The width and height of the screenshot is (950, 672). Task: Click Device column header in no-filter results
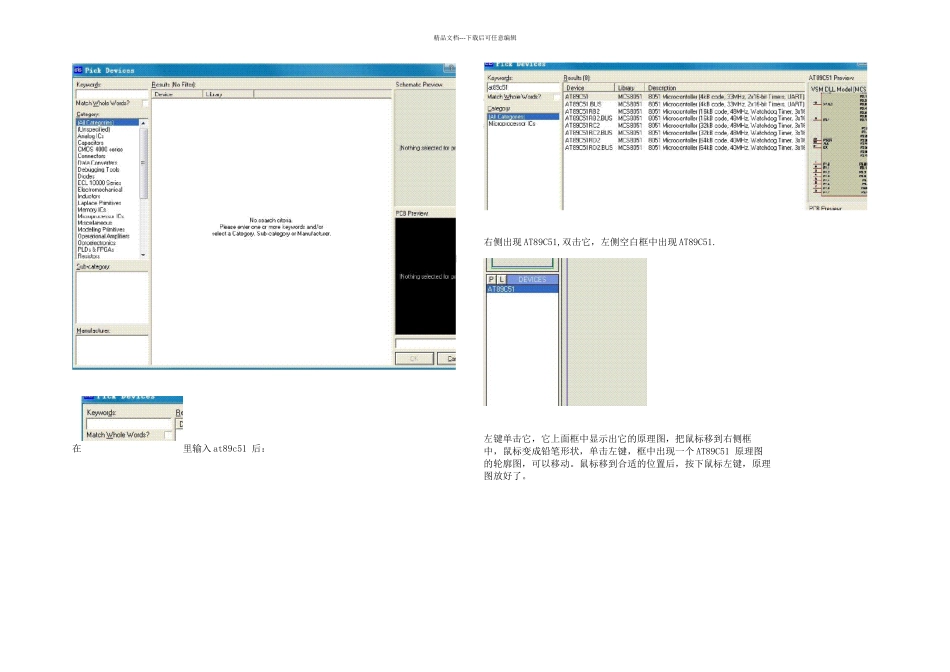point(176,94)
